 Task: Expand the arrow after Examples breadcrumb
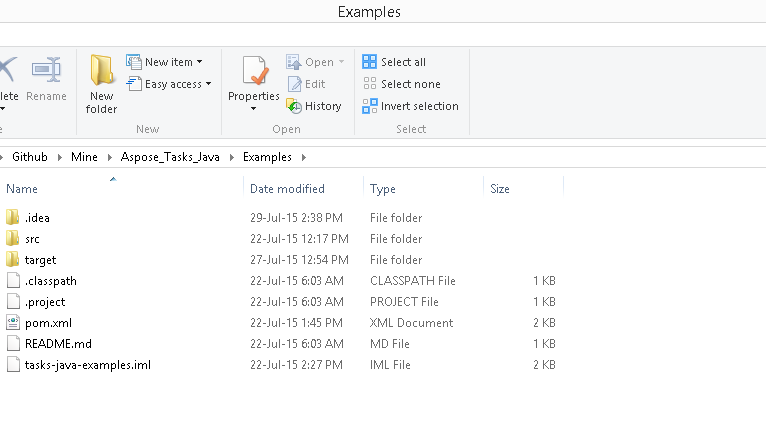pyautogui.click(x=304, y=157)
